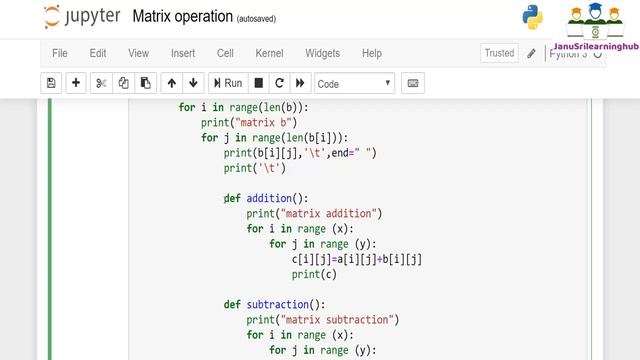Restart the kernel icon
640x360 pixels.
[x=280, y=83]
